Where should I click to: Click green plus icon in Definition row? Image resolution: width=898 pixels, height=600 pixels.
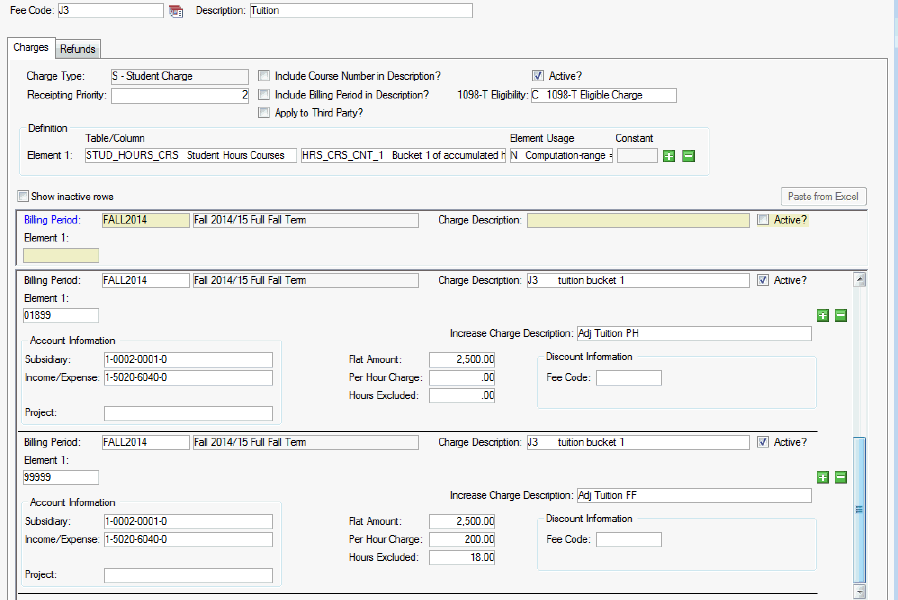coord(670,156)
